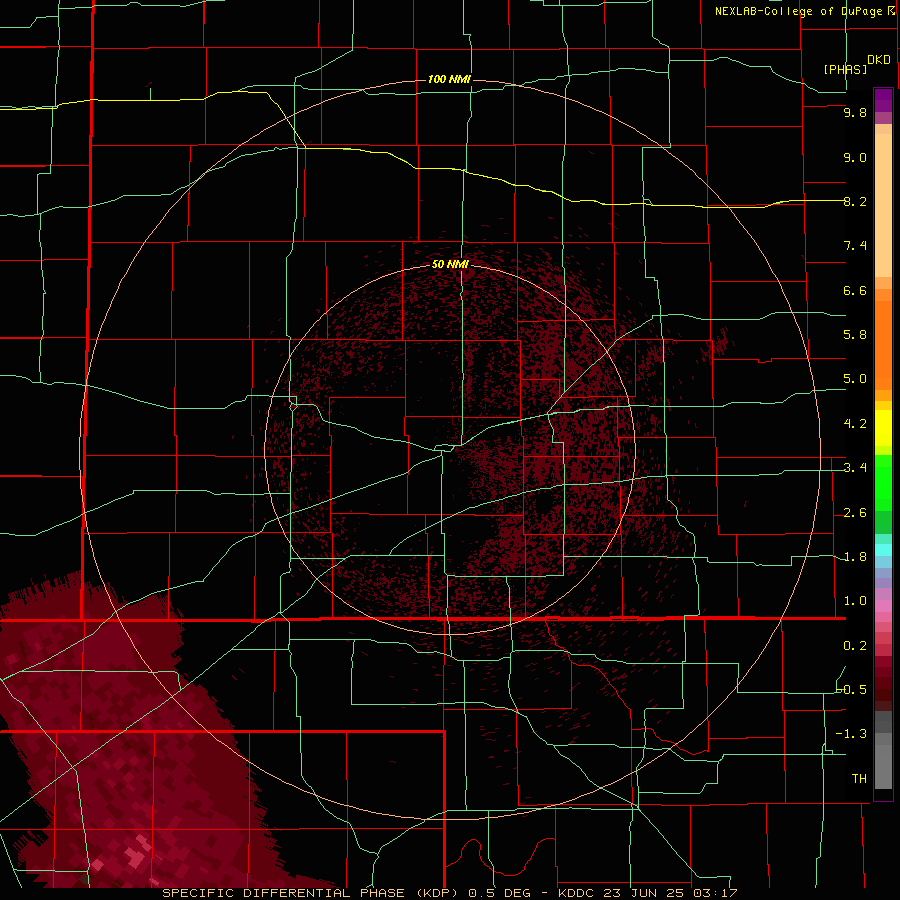Click the -1.3 scale value
The height and width of the screenshot is (900, 900).
point(852,734)
